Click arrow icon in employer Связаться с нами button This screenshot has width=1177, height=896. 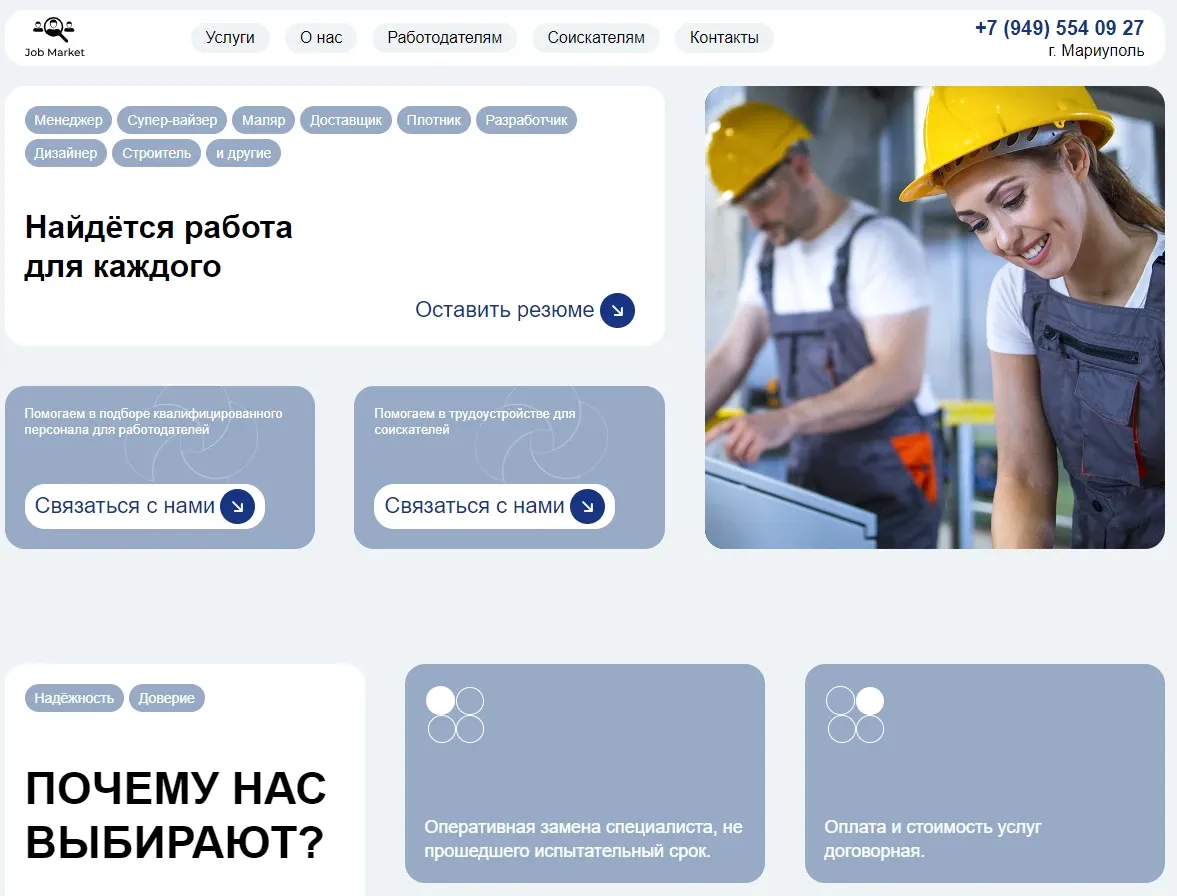(x=237, y=507)
